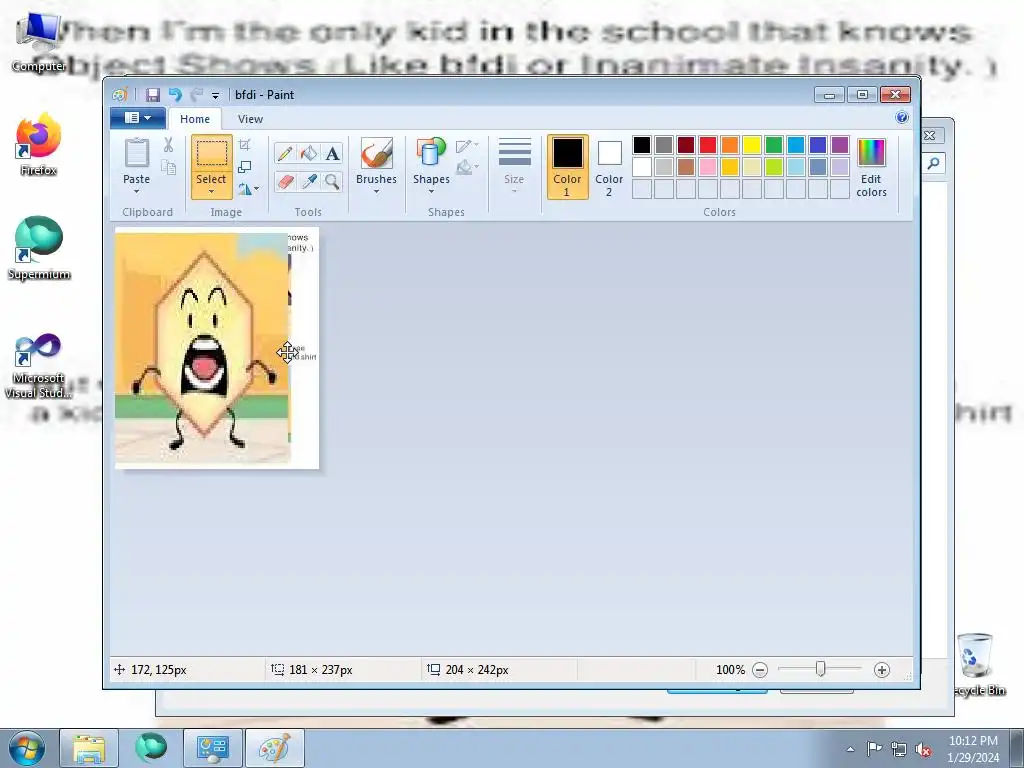Click the painted character image on canvas

coord(202,348)
